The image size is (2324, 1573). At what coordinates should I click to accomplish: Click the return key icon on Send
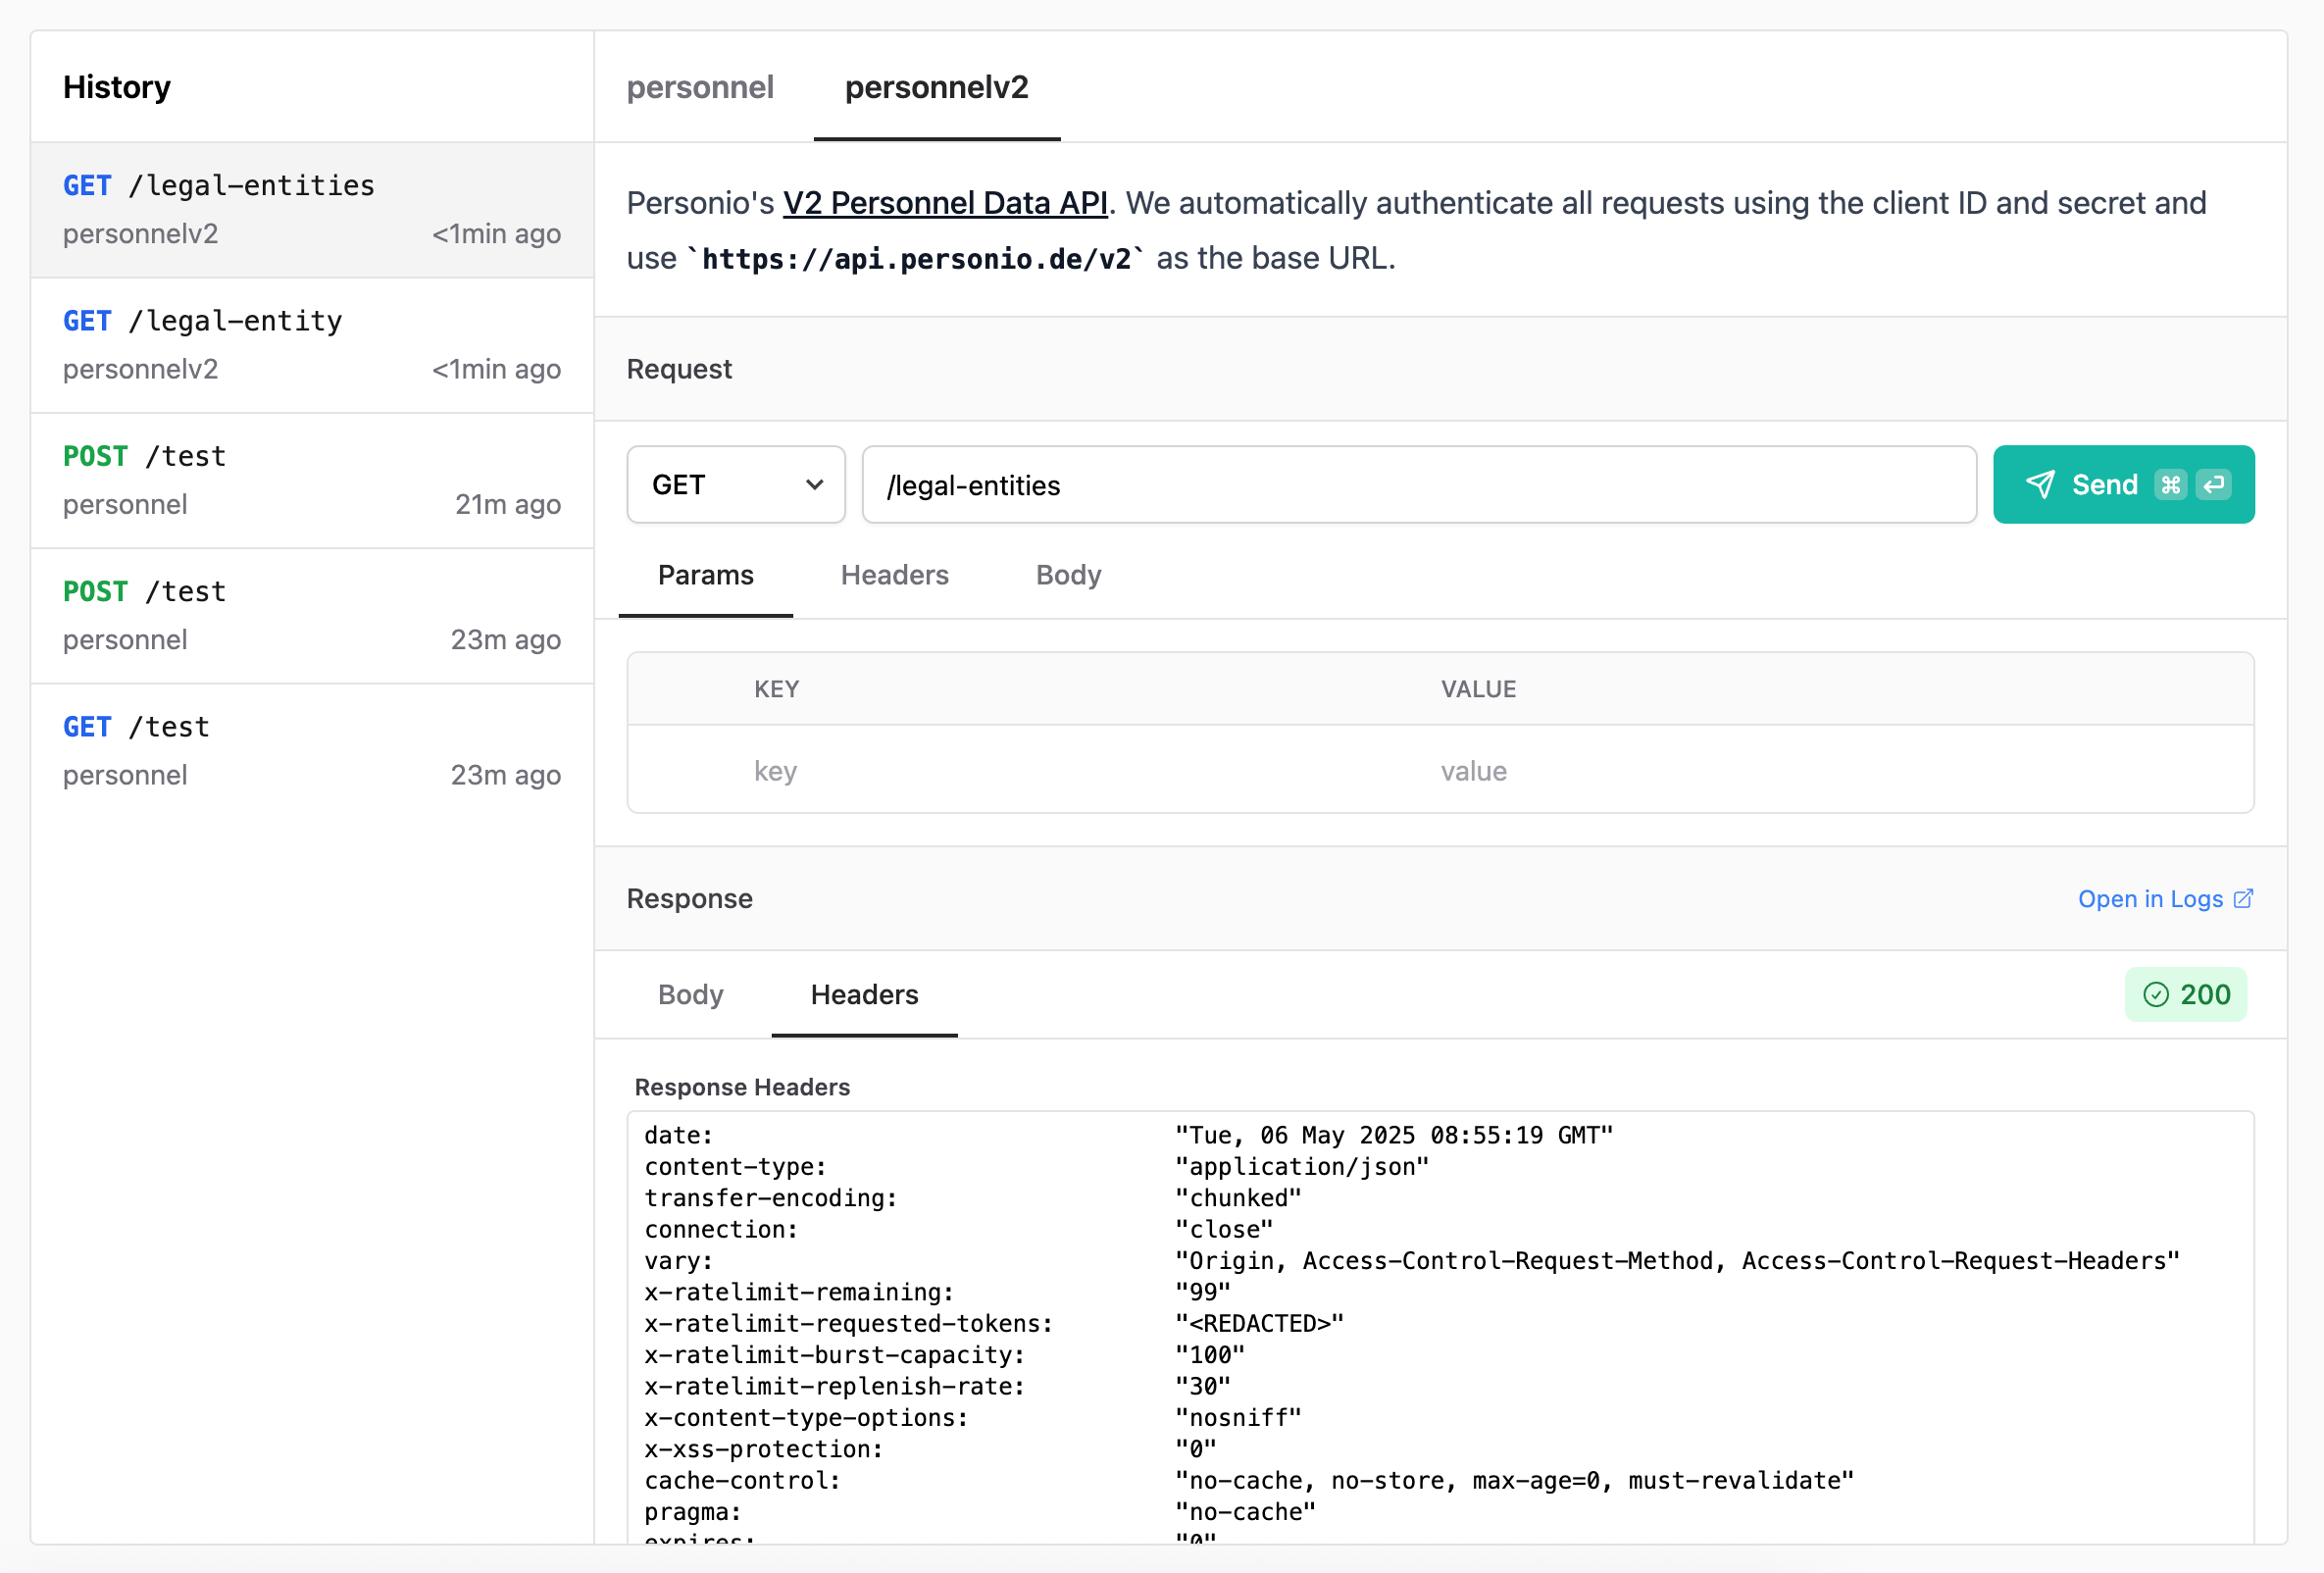(x=2213, y=485)
